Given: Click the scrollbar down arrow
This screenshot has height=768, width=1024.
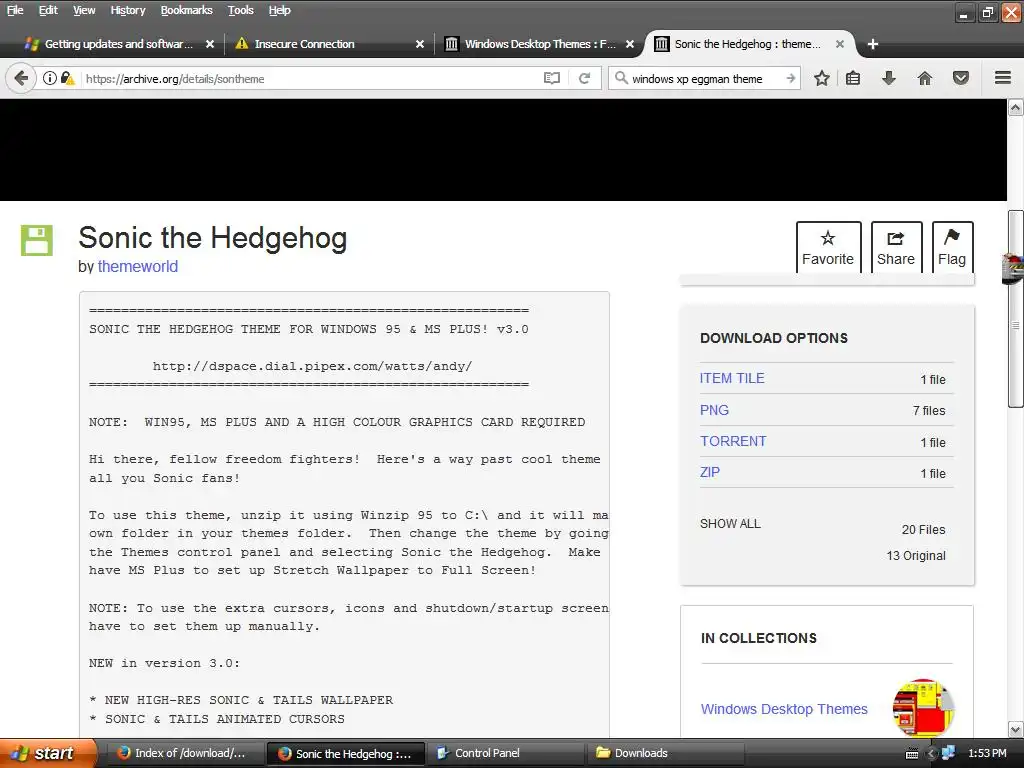Looking at the screenshot, I should (x=1016, y=729).
